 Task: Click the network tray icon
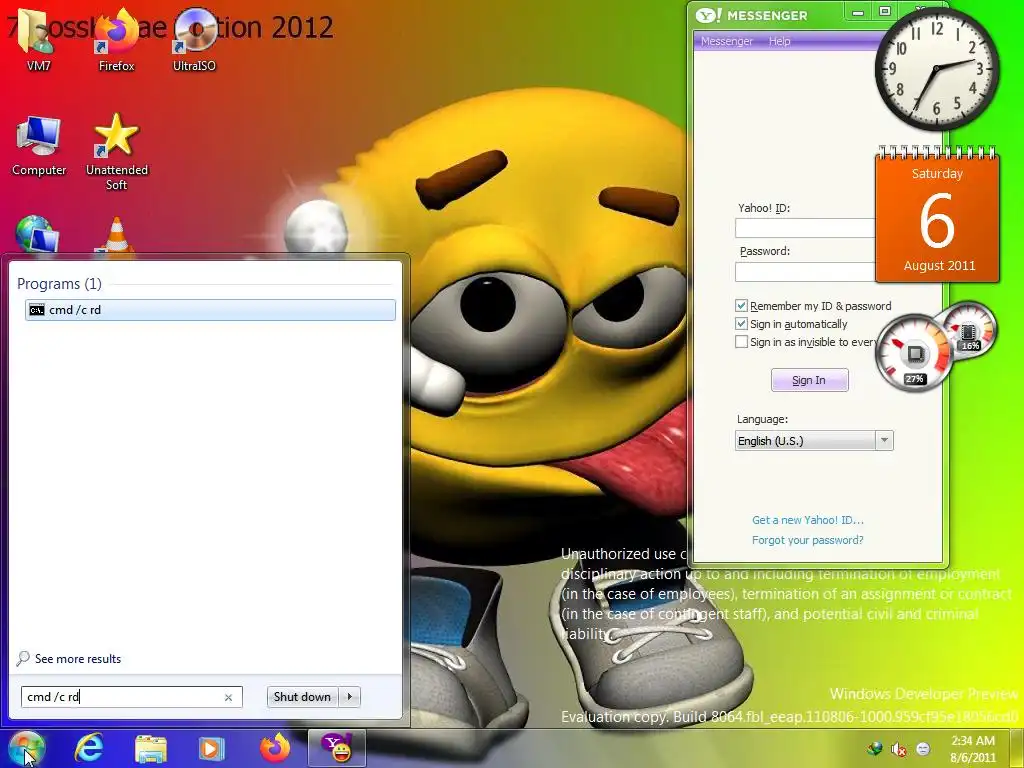tap(875, 748)
